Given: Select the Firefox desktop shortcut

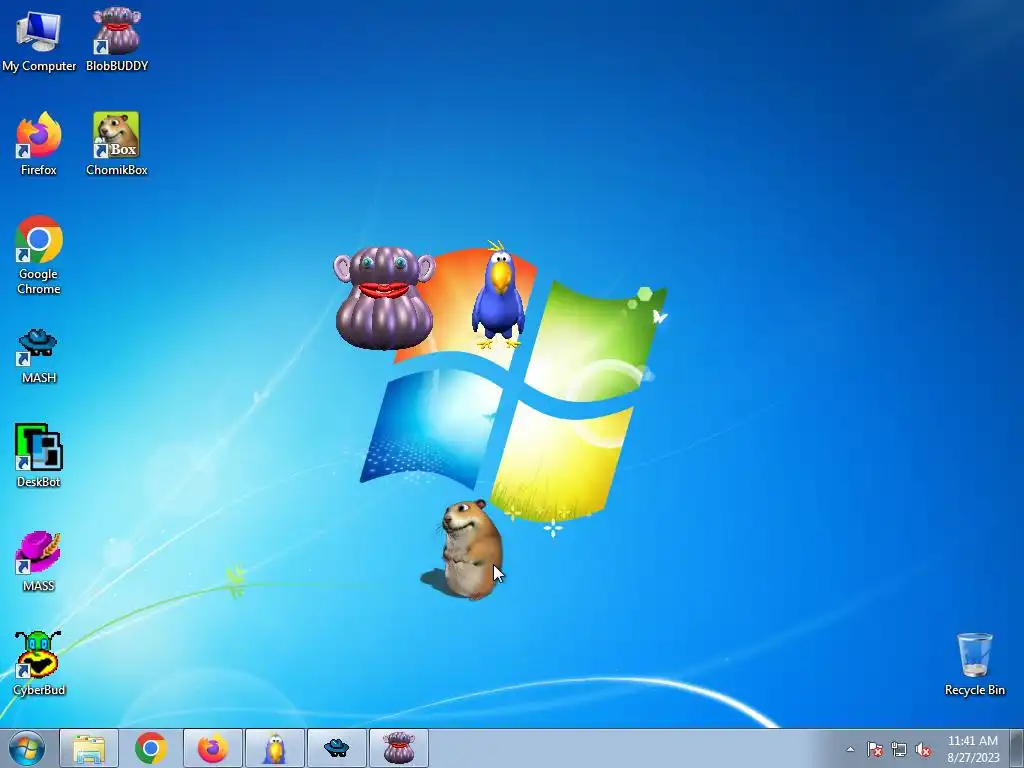Looking at the screenshot, I should pyautogui.click(x=39, y=144).
